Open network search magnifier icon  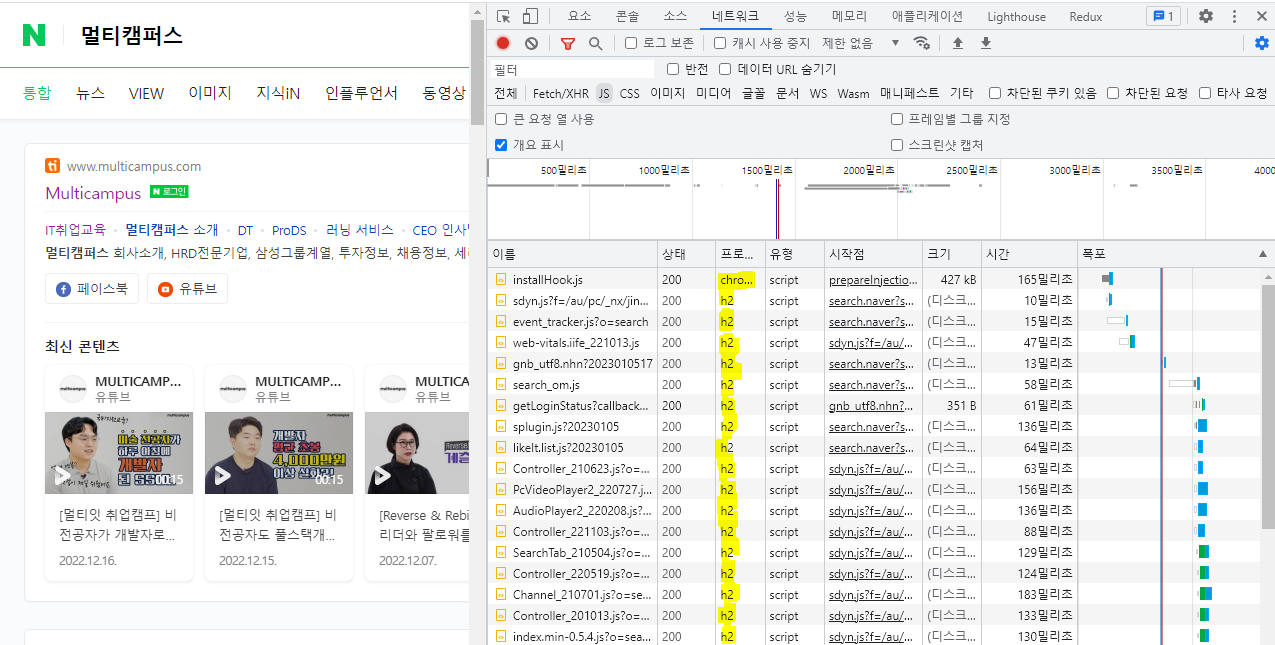click(x=596, y=43)
